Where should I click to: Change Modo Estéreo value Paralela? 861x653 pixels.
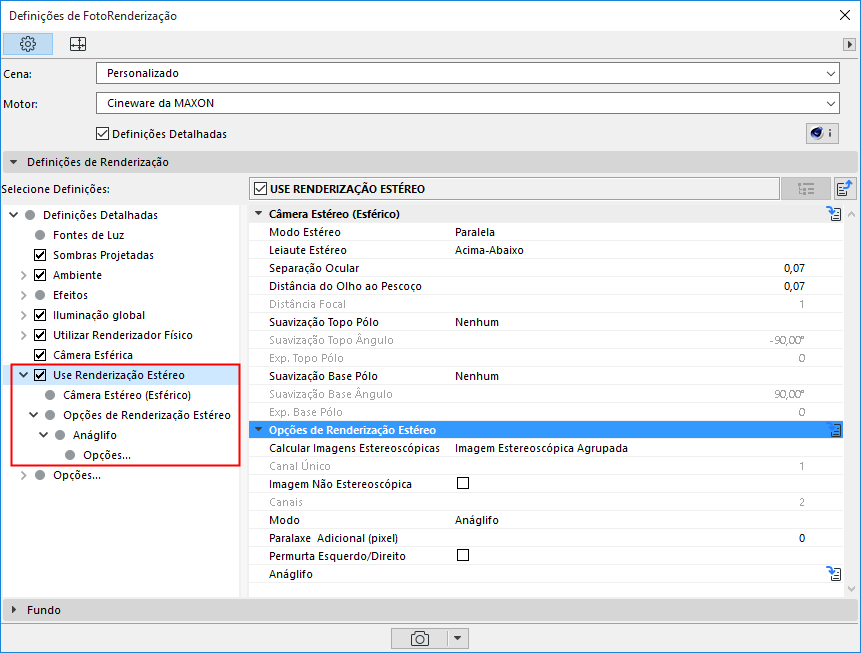tap(475, 232)
